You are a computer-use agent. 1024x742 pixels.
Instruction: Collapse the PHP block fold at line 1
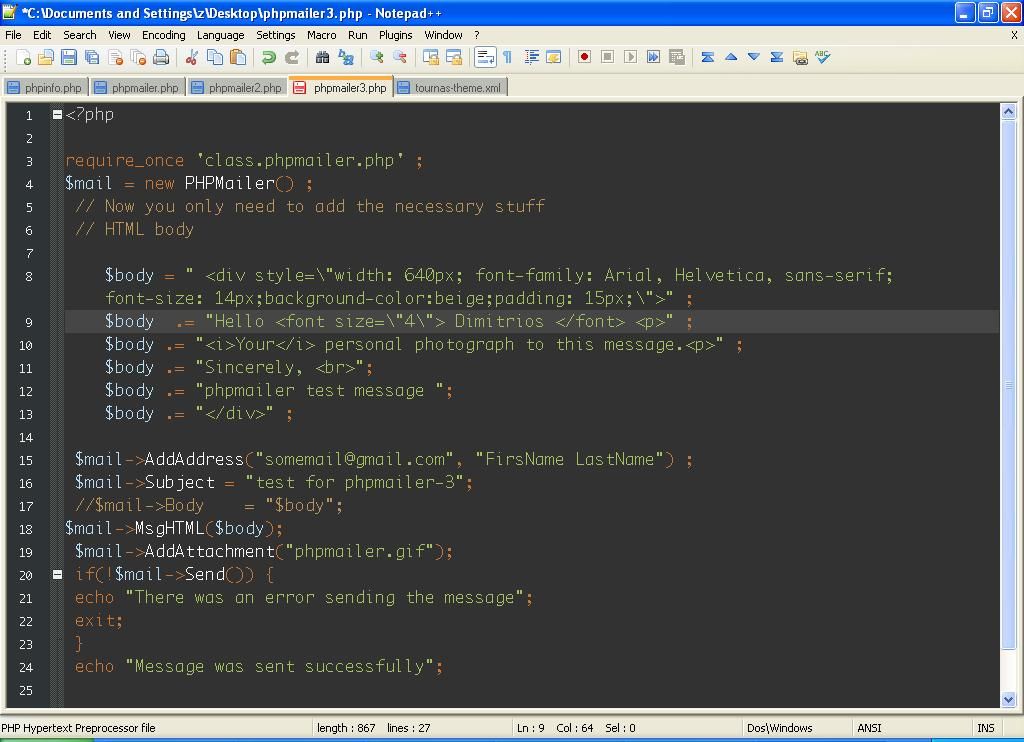pos(57,114)
